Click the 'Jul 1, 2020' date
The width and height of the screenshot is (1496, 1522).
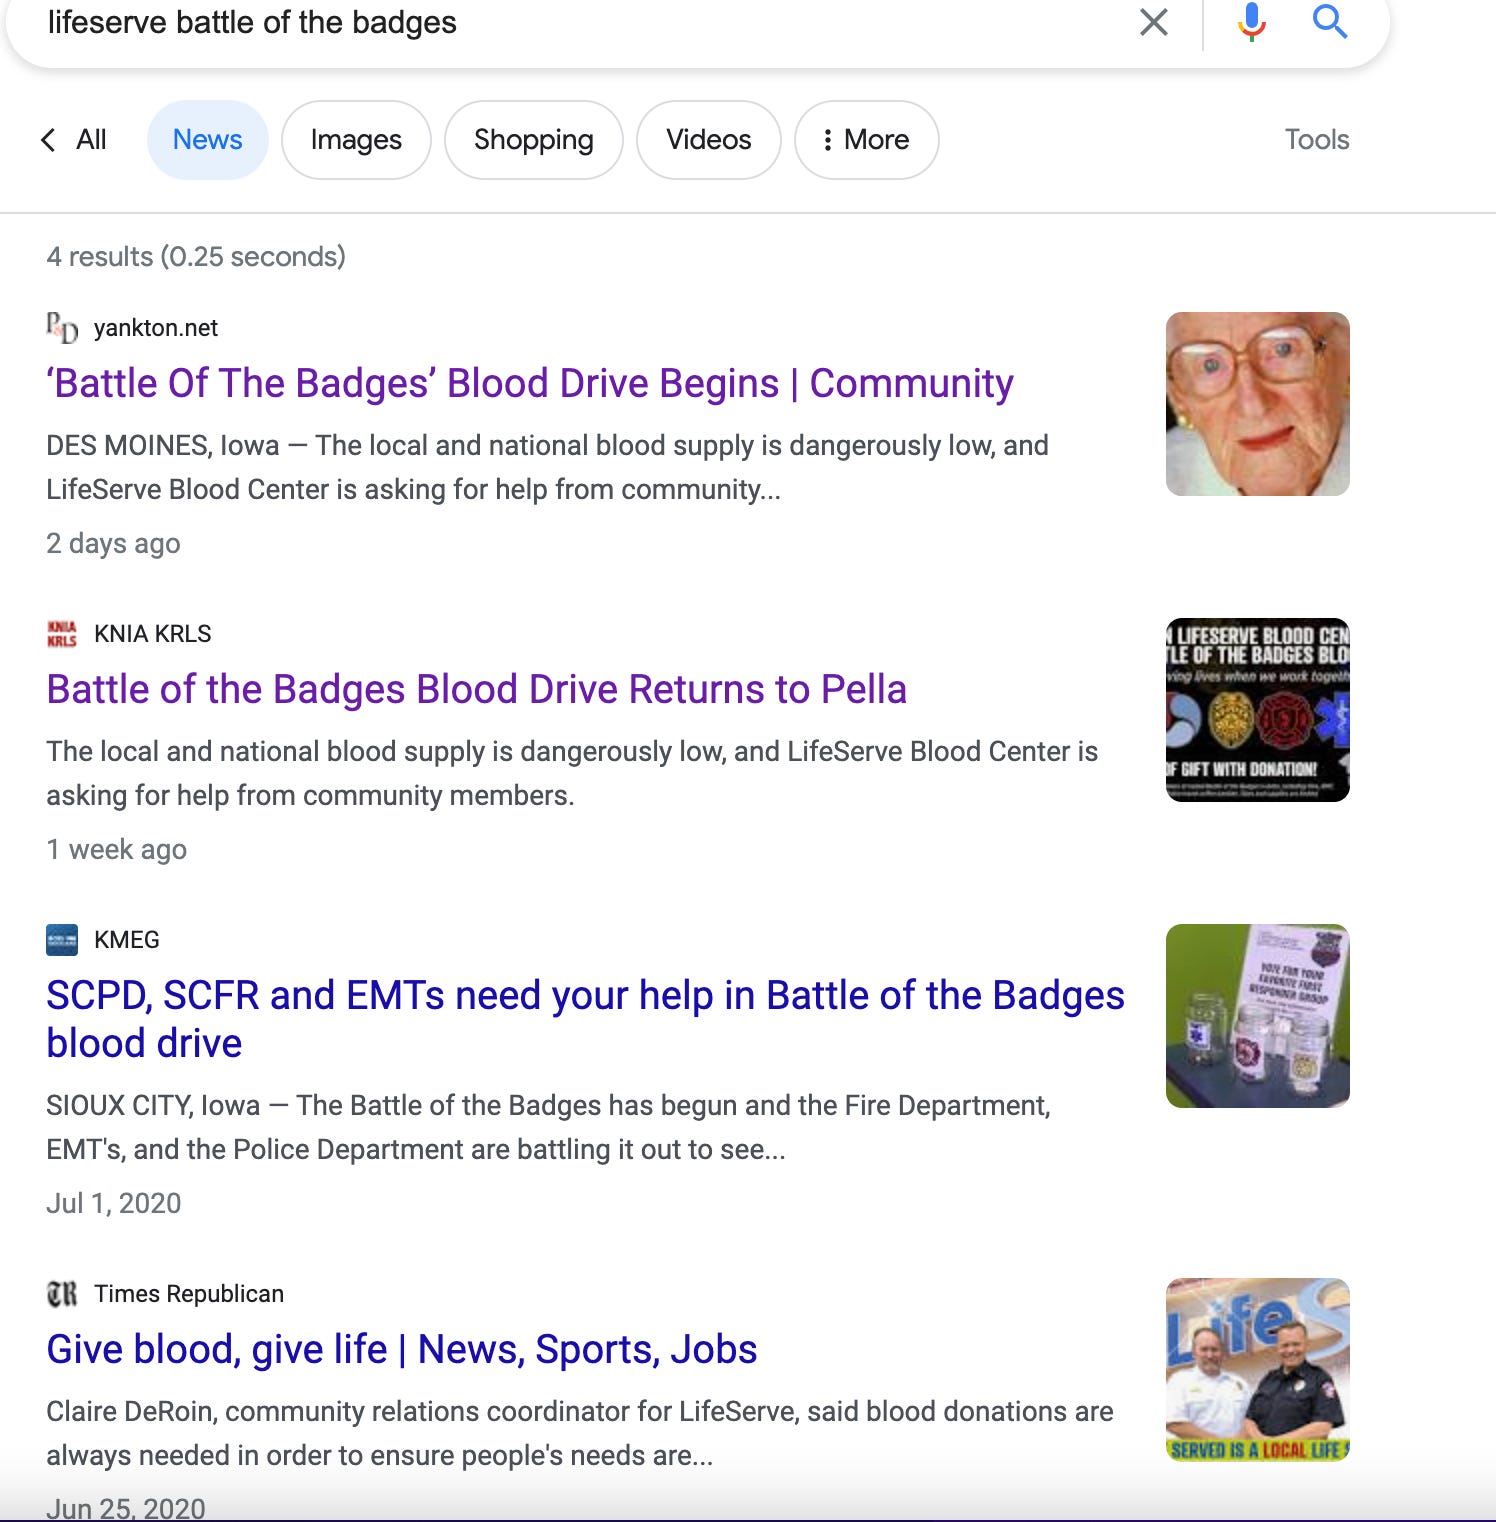point(113,1204)
